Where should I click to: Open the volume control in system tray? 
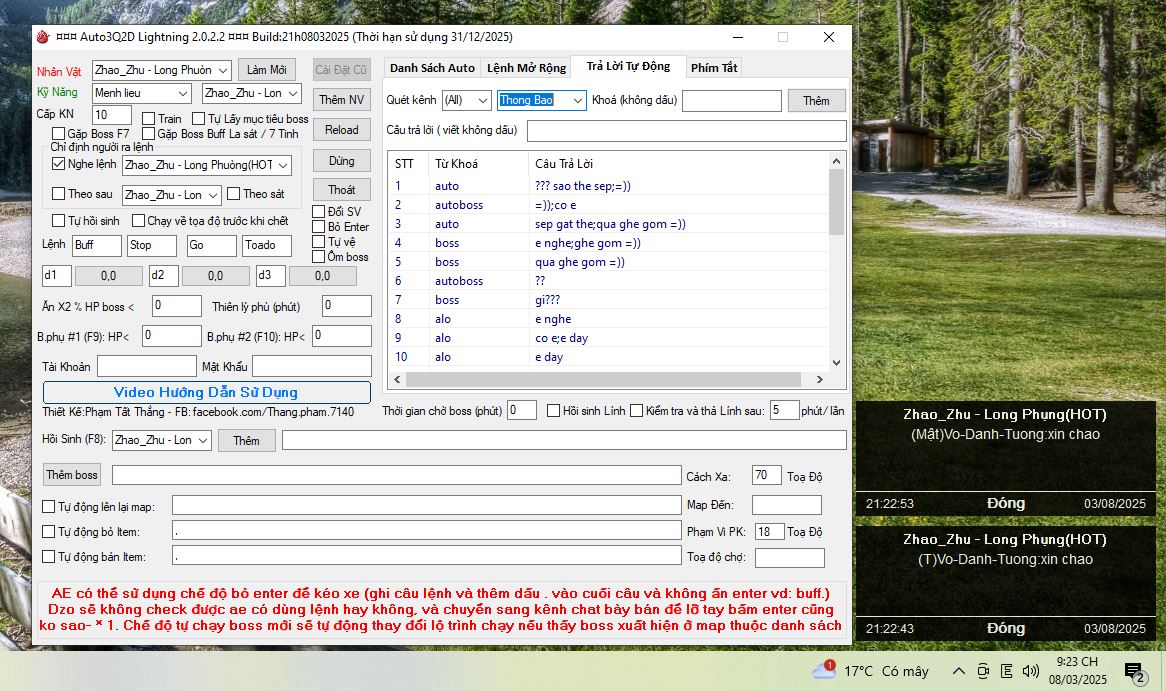(x=1030, y=671)
